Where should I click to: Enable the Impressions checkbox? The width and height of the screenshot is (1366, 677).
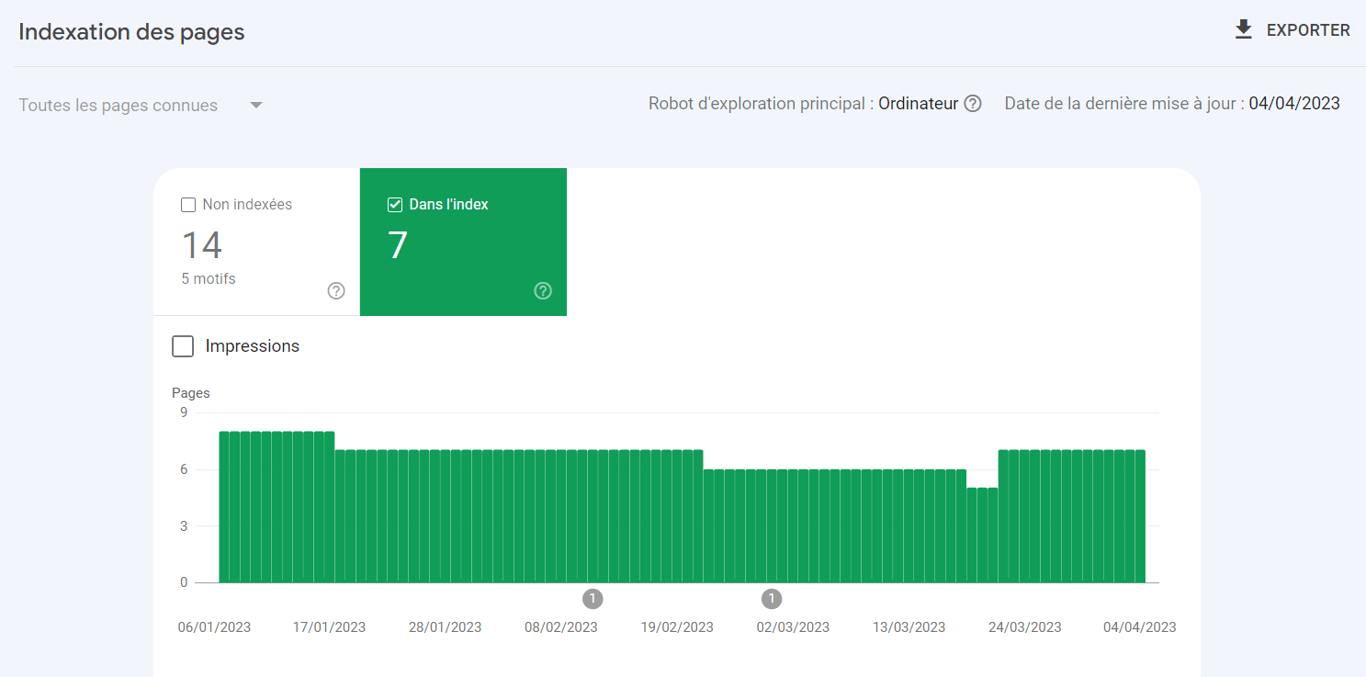click(183, 346)
